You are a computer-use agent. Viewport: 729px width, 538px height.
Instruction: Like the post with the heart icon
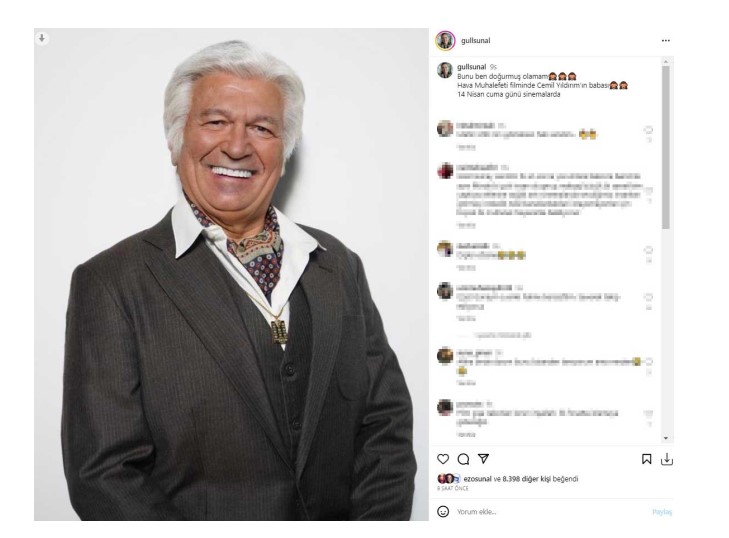tap(443, 459)
